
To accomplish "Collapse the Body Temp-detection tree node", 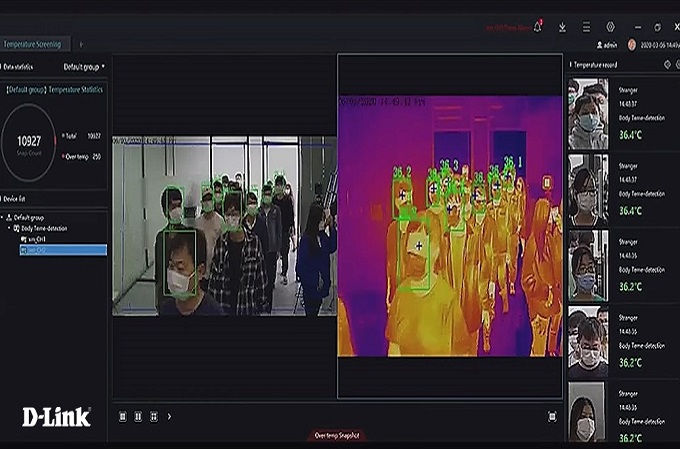I will [x=16, y=229].
